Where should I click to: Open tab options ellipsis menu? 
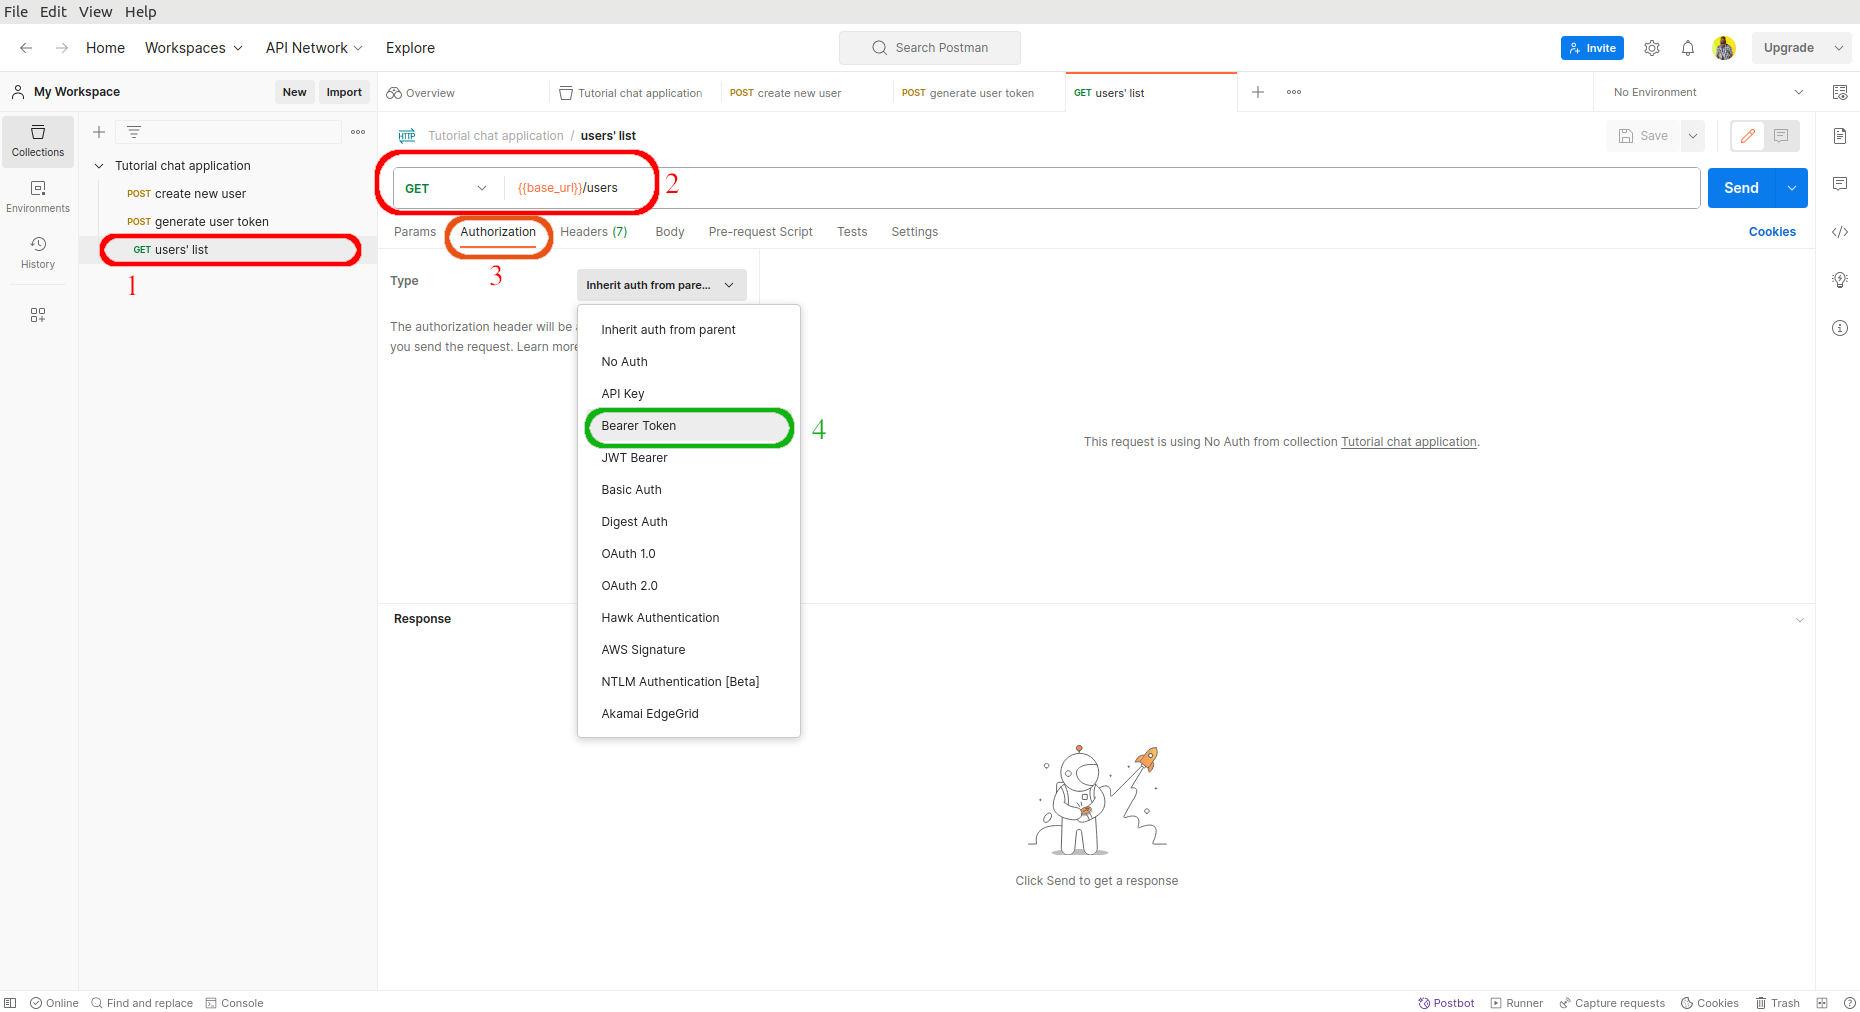pyautogui.click(x=1294, y=92)
